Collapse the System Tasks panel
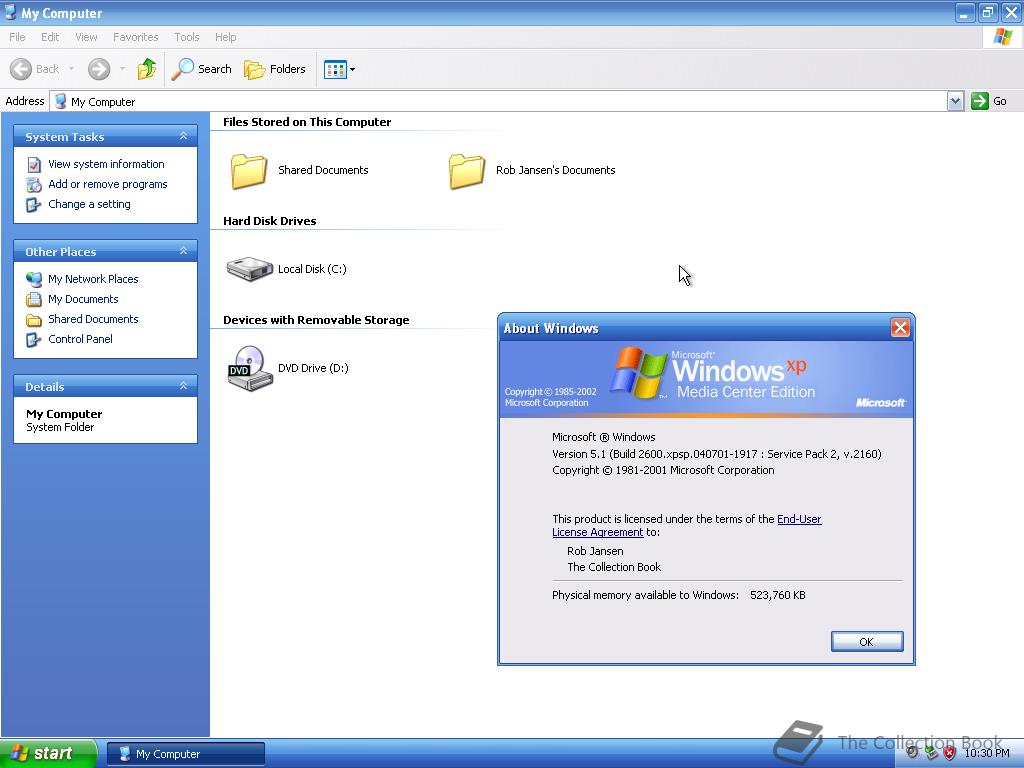Screen dimensions: 1024x768 coord(182,136)
